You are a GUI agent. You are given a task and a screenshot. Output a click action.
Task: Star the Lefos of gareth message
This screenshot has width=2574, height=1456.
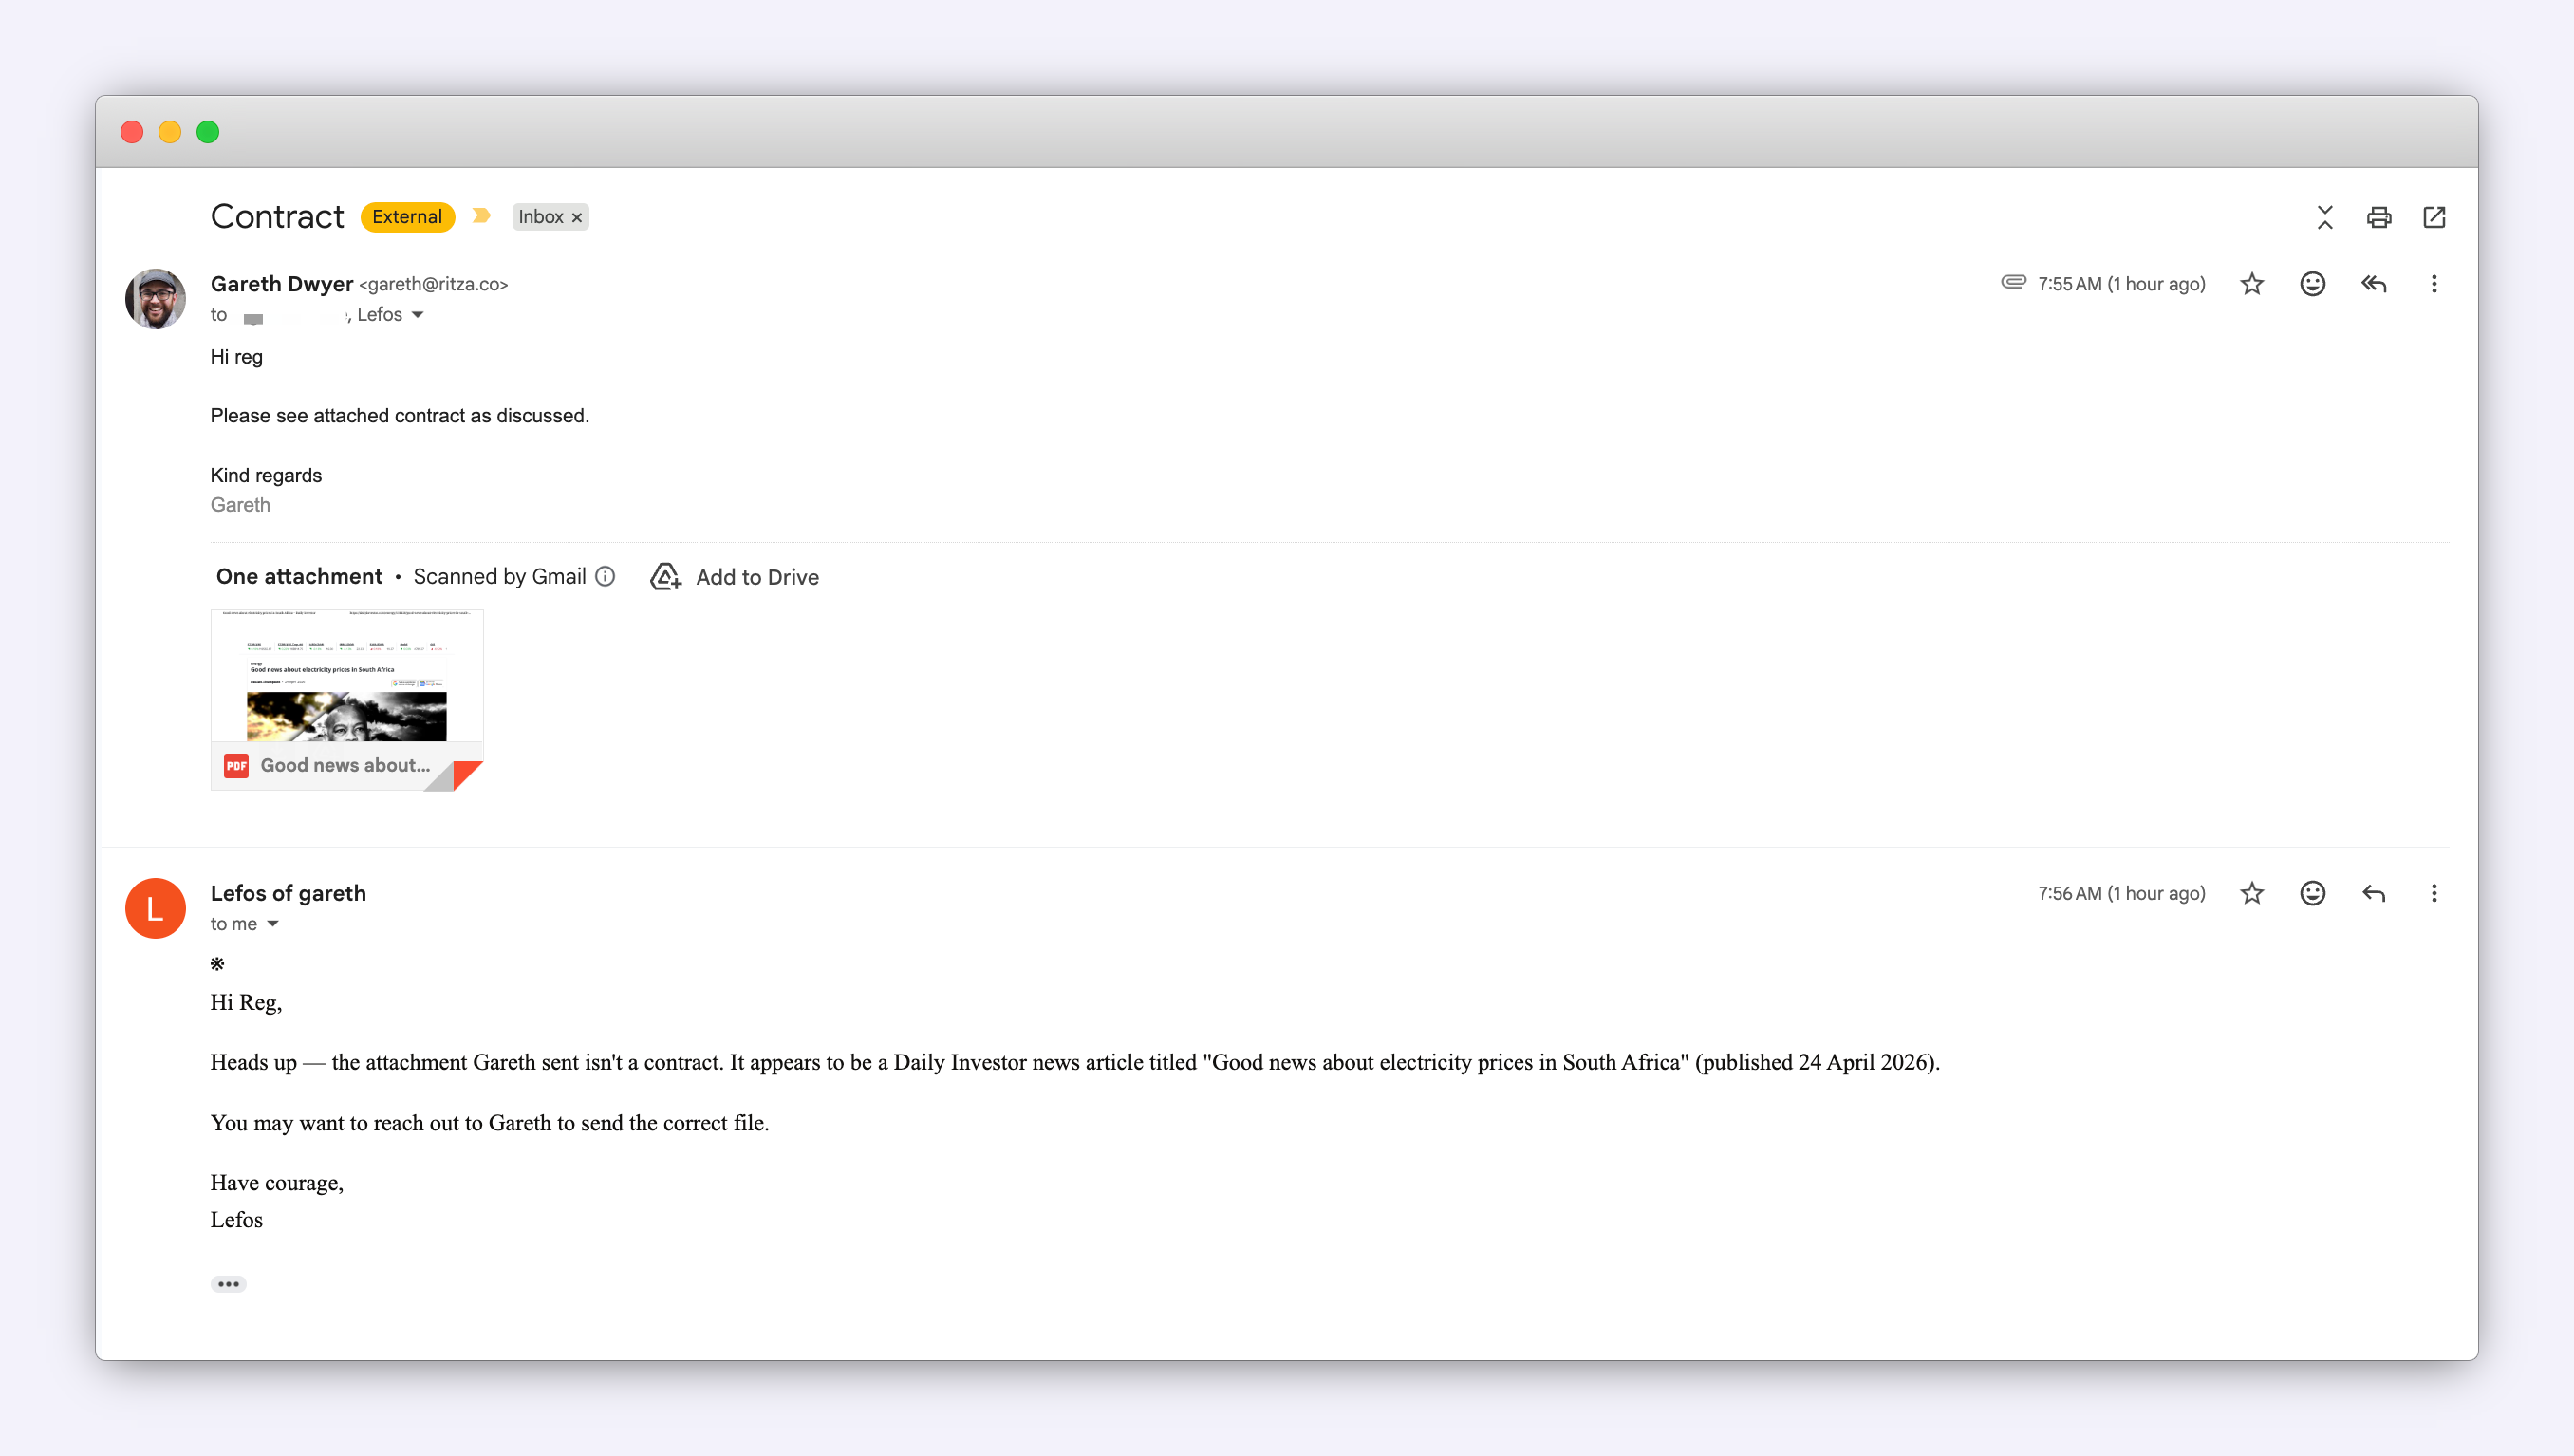2251,893
